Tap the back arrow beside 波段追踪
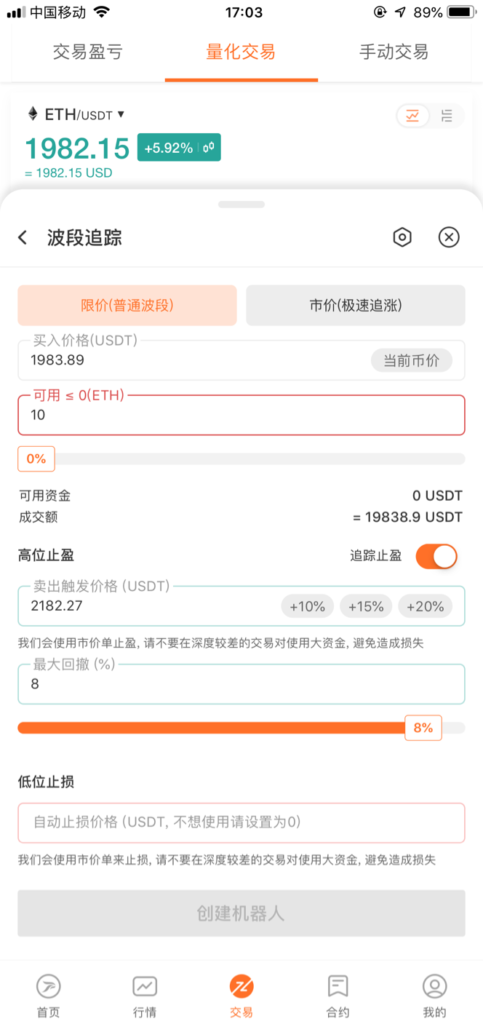This screenshot has width=483, height=1024. (x=23, y=238)
